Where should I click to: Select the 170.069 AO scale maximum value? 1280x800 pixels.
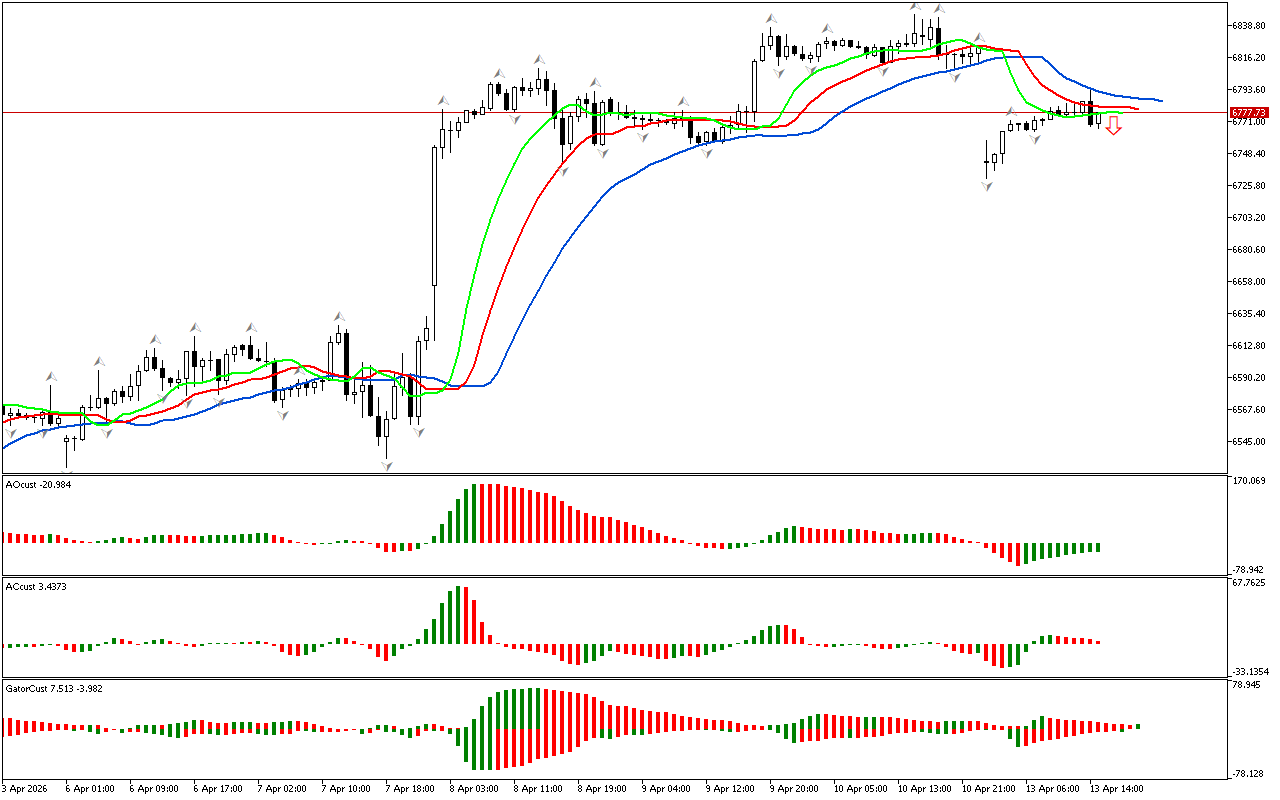pos(1250,482)
